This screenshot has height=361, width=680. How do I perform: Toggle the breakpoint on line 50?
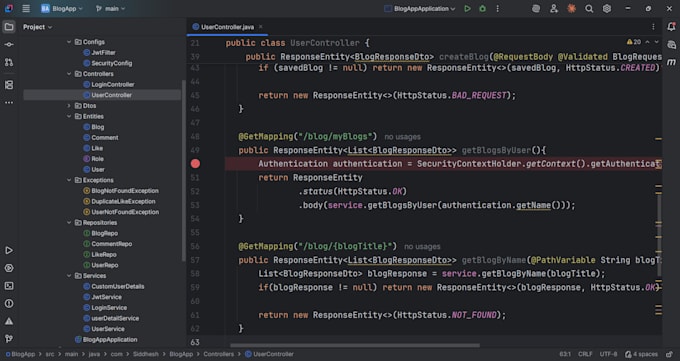(195, 164)
